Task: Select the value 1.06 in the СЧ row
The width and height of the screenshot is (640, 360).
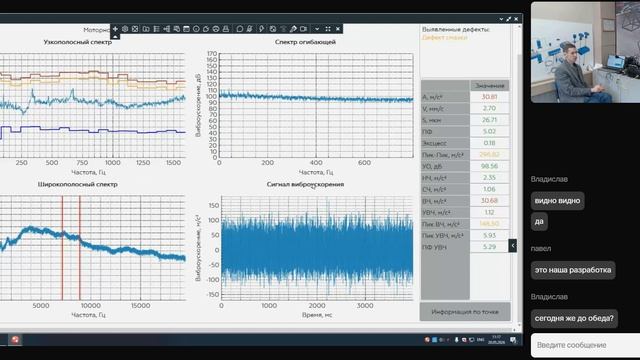Action: (489, 189)
